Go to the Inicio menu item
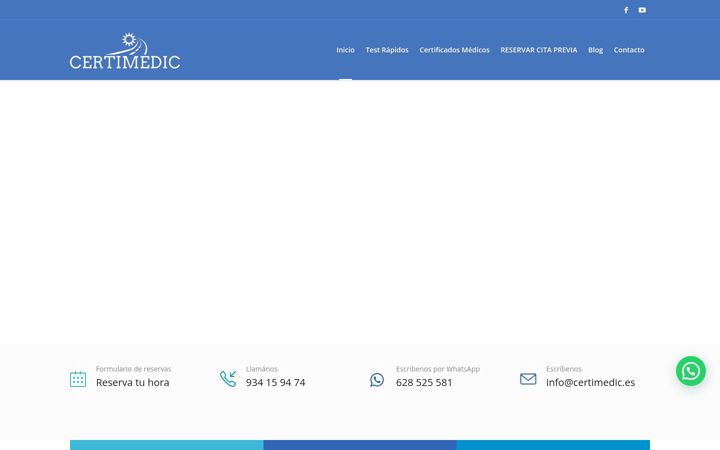 point(345,50)
